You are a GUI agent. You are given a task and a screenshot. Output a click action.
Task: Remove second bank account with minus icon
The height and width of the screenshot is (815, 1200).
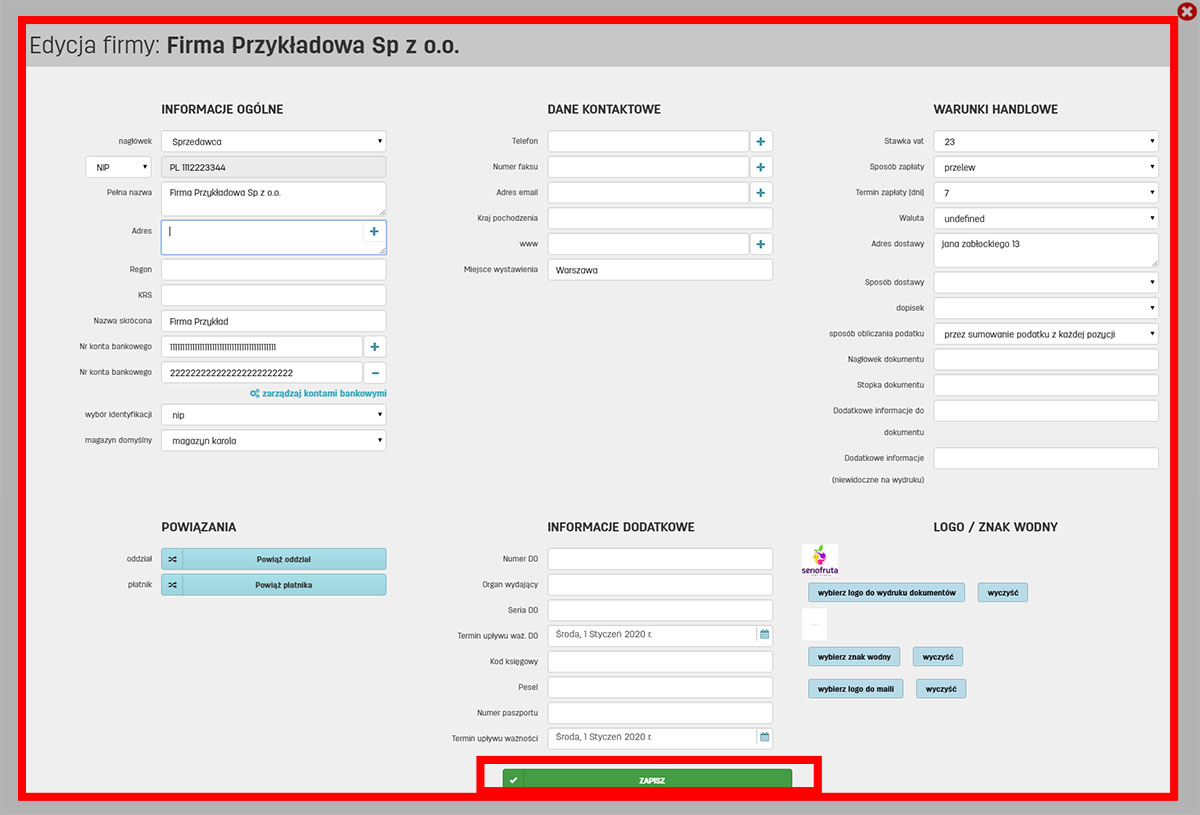coord(374,373)
